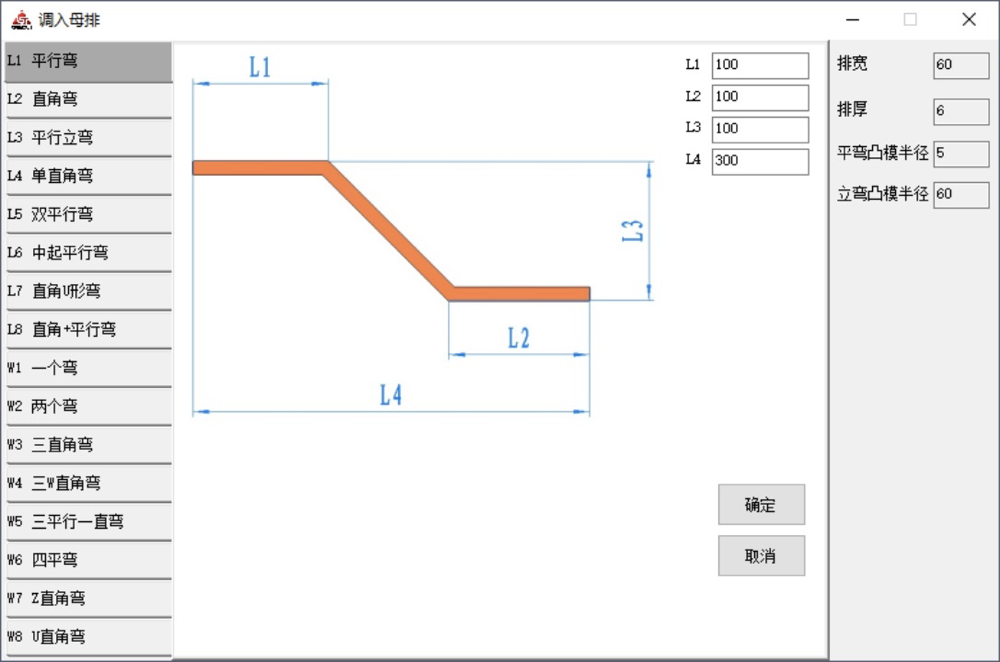Switch to L5 双平行弯 shape

point(88,214)
